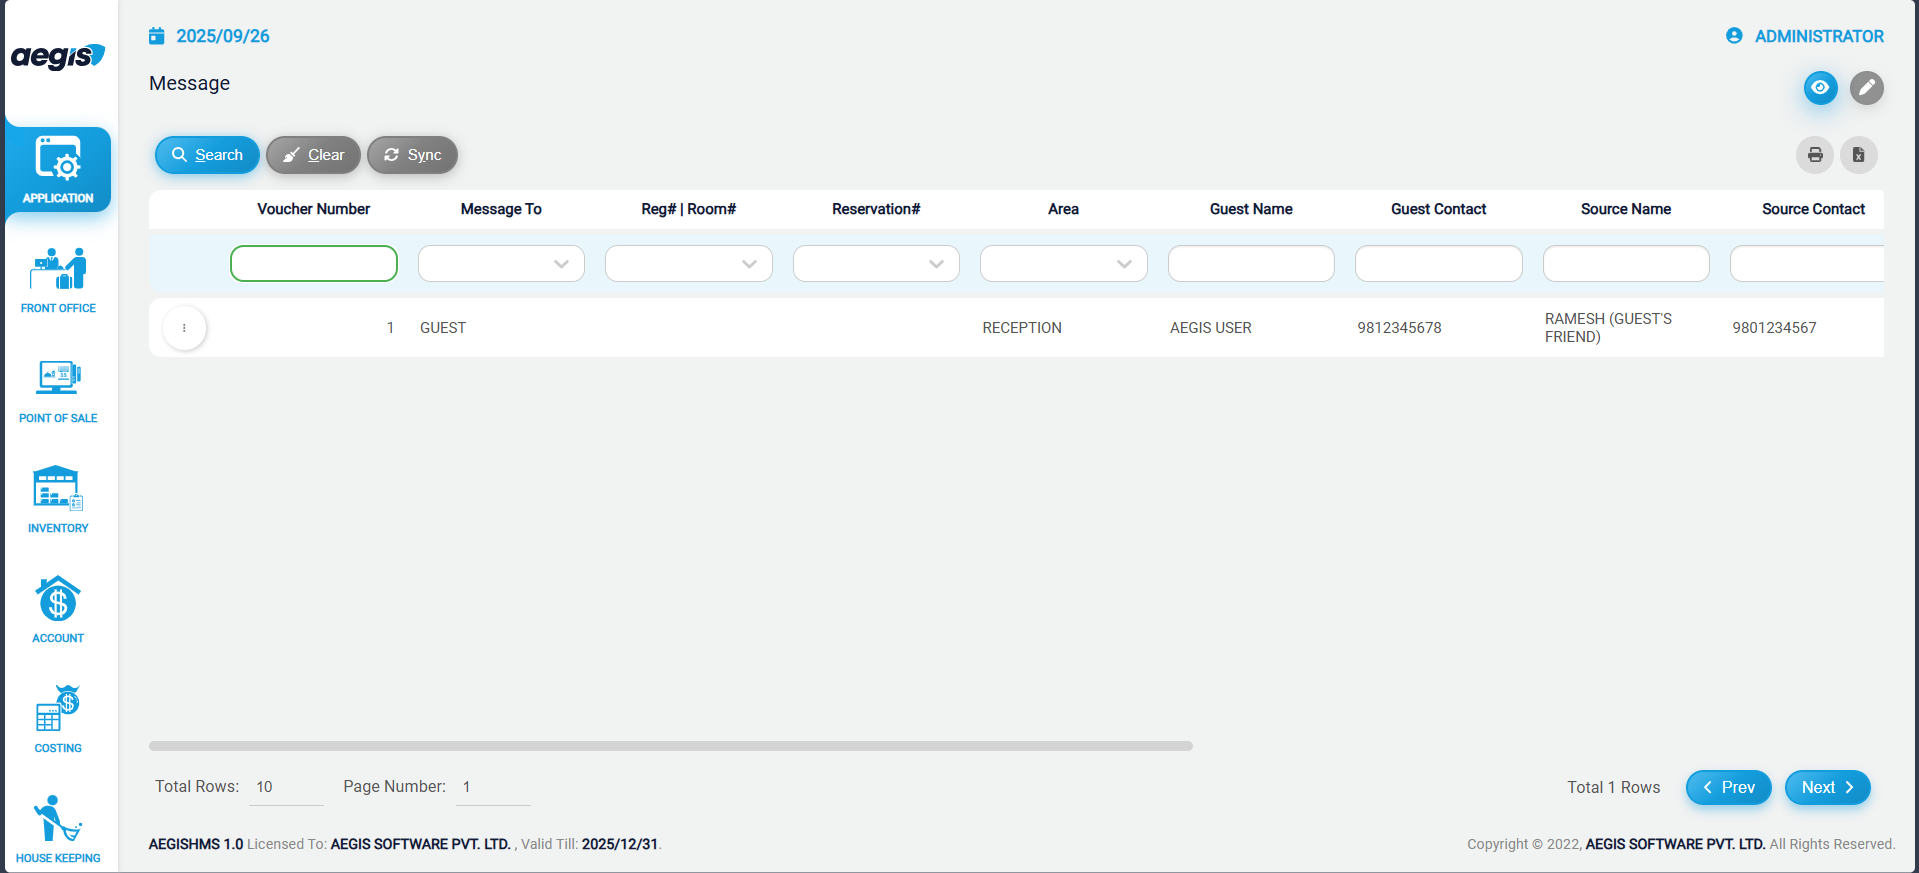Screen dimensions: 1919x873
Task: Select the Application module tab
Action: [x=58, y=169]
